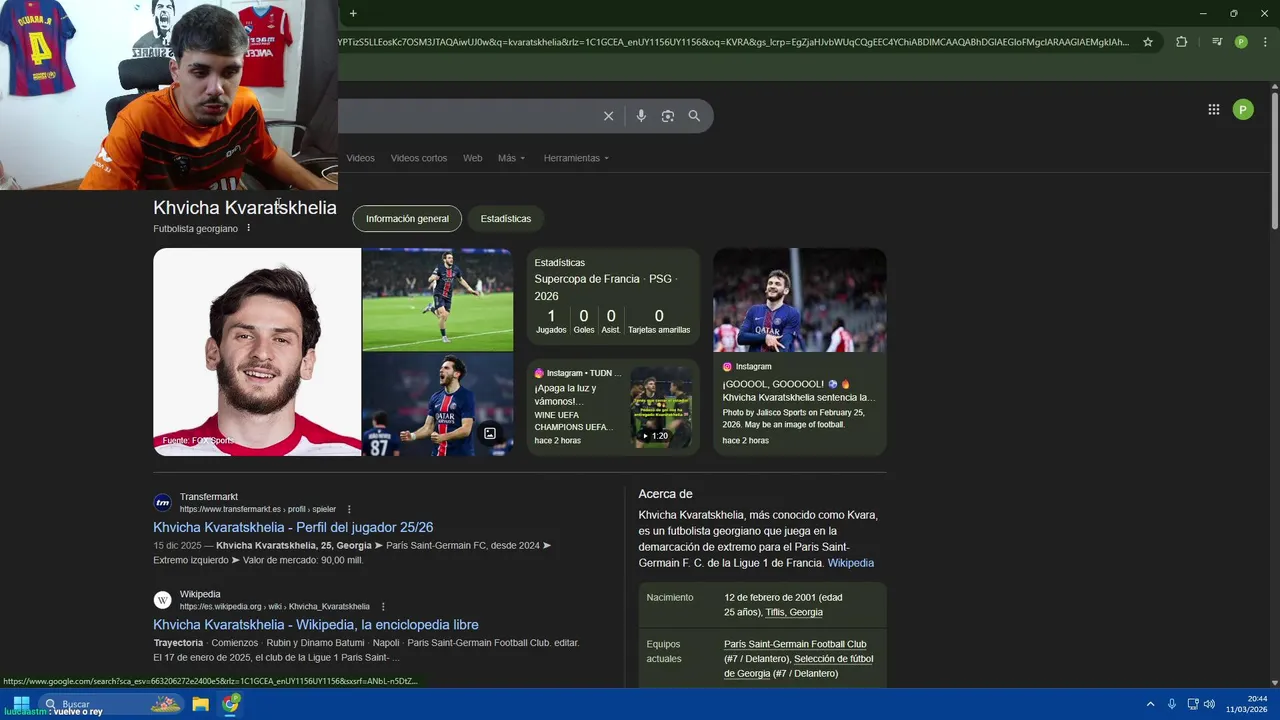1280x720 pixels.
Task: Open the Chrome extensions puzzle icon
Action: click(1181, 42)
